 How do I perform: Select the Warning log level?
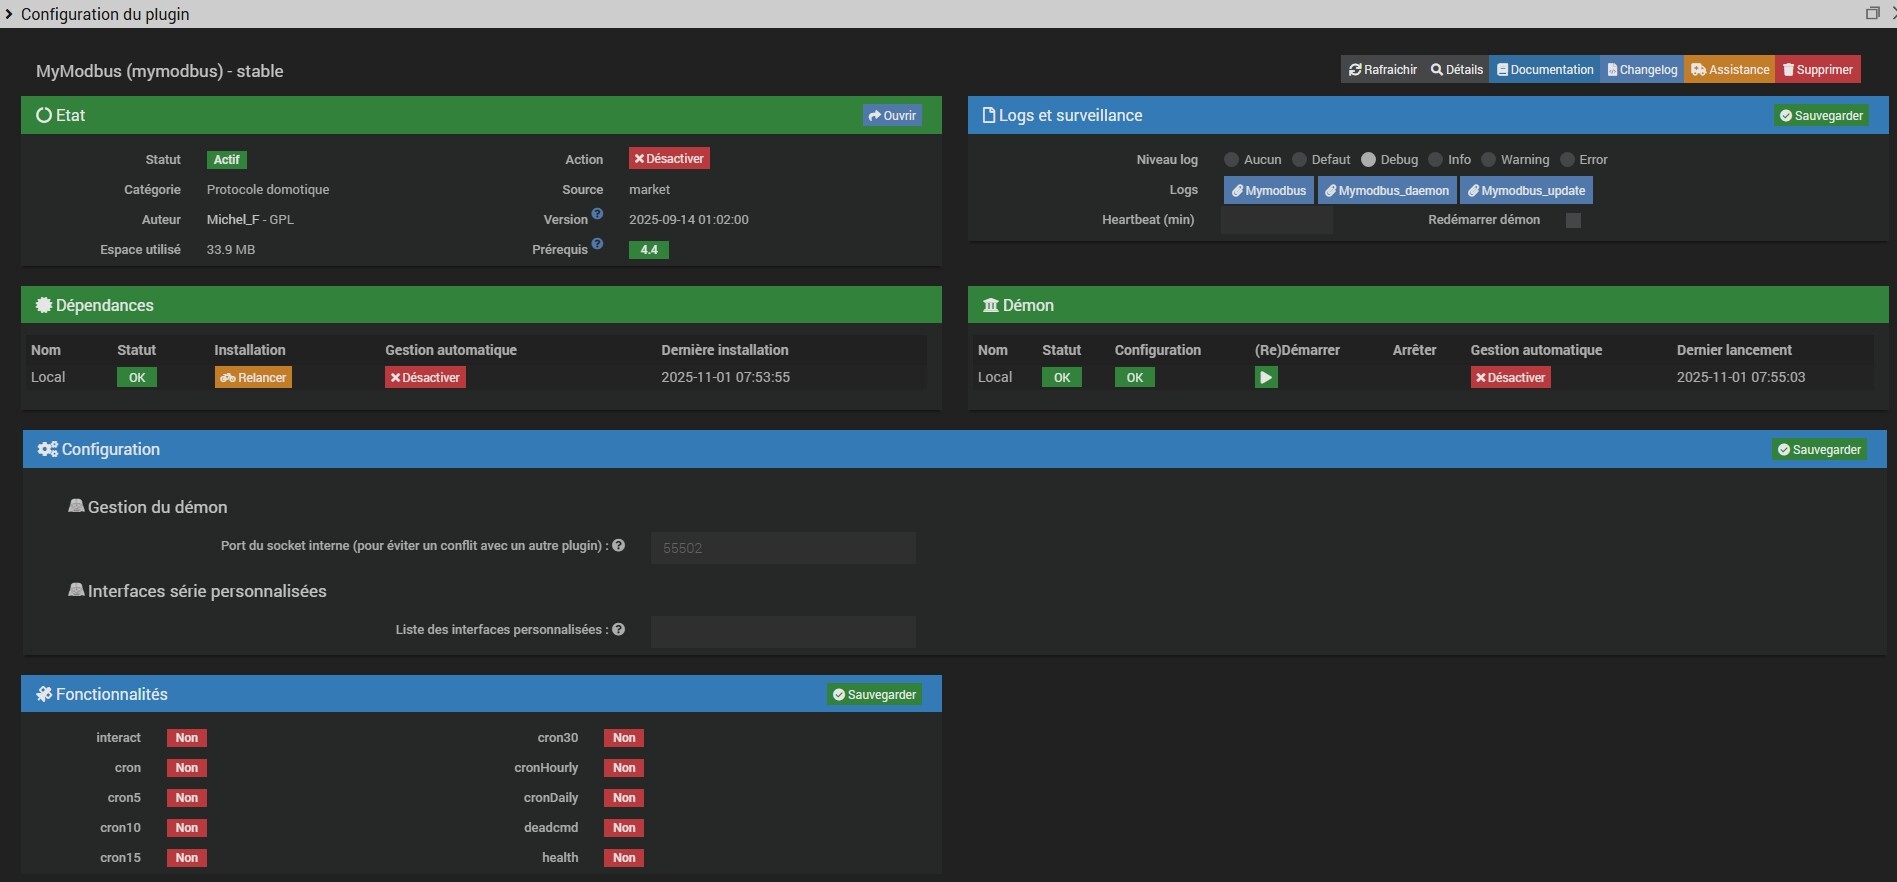click(1488, 160)
